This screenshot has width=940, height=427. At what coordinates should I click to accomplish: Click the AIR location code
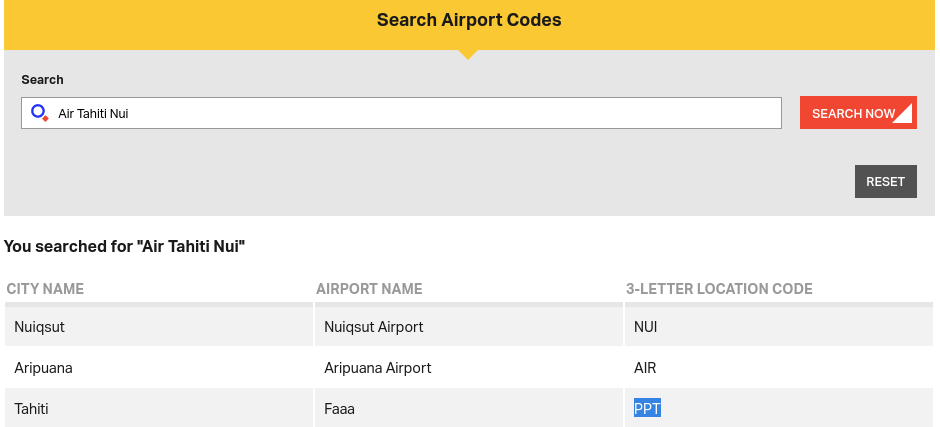point(645,368)
